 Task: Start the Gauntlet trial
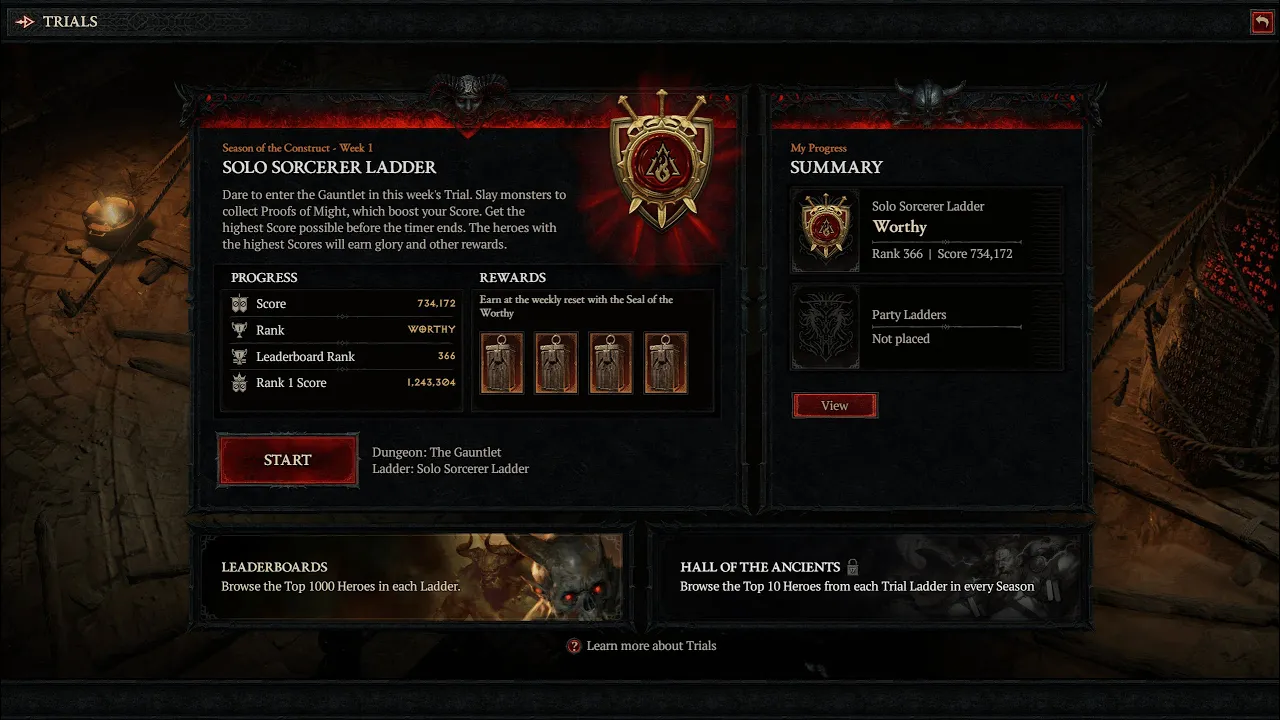[288, 460]
